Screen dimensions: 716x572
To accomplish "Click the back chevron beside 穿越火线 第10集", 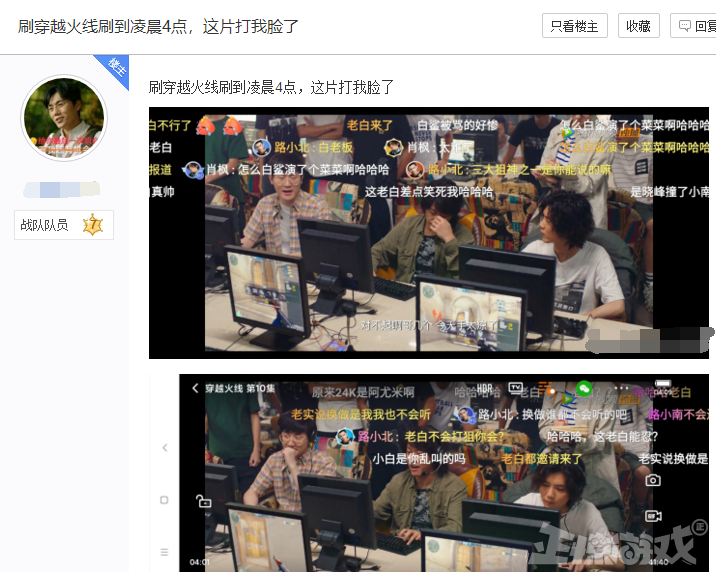I will coord(195,388).
